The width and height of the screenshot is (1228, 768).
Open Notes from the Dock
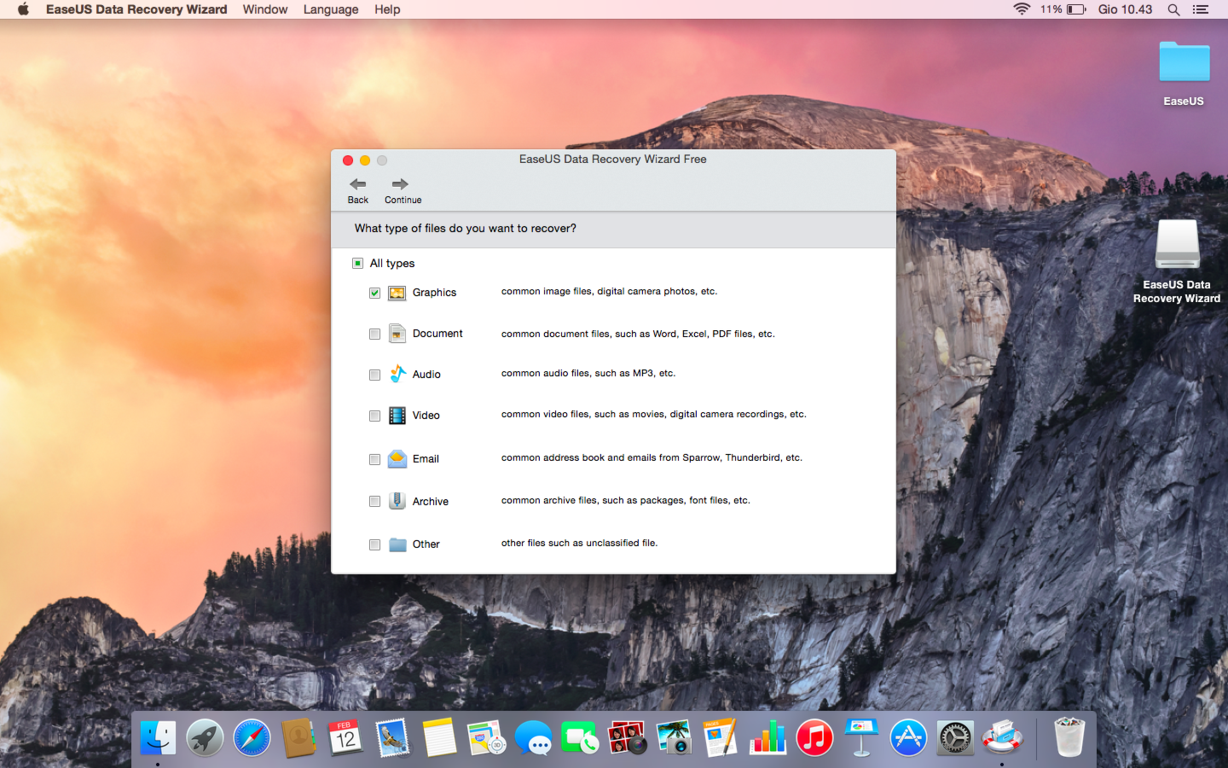click(x=439, y=738)
